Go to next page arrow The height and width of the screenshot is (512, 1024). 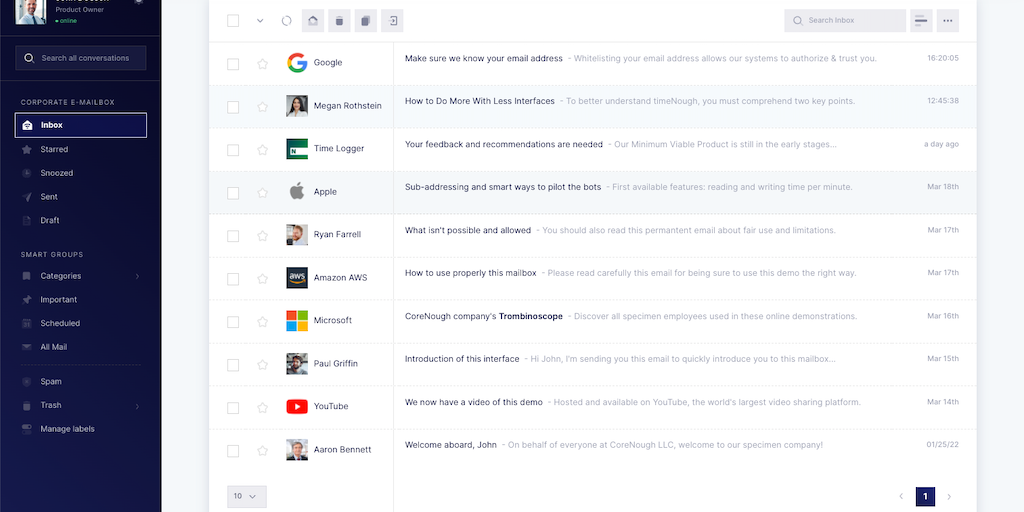coord(949,496)
